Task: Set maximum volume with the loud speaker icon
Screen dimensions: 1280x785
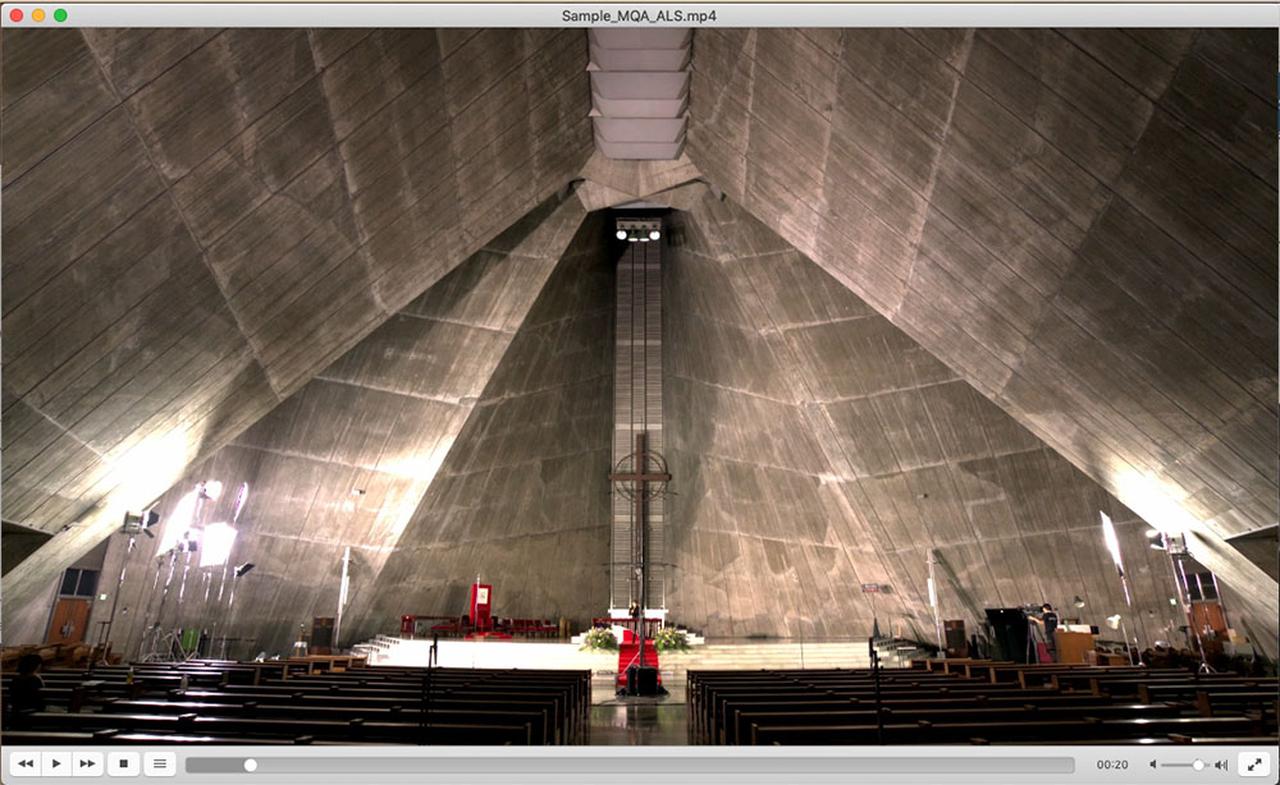Action: coord(1221,765)
